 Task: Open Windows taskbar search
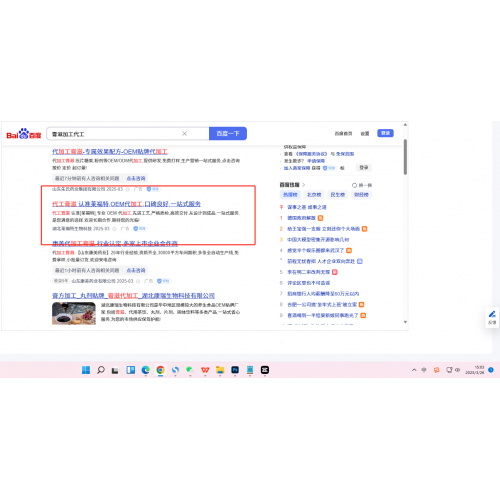coord(101,370)
